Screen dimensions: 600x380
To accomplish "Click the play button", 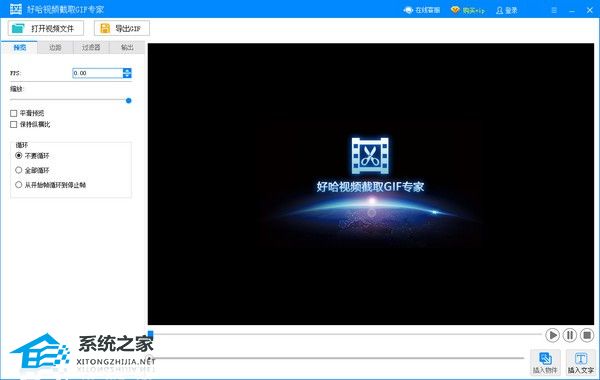I will (x=552, y=335).
